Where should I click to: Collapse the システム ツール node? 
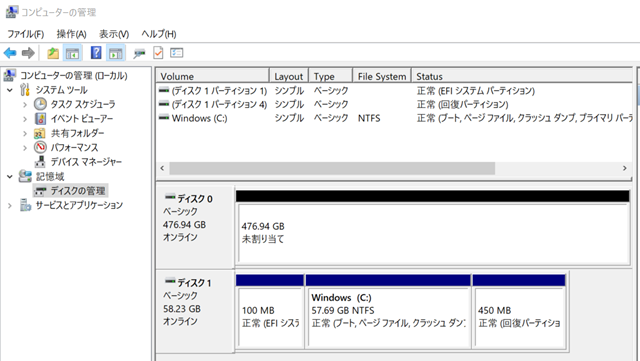click(10, 90)
